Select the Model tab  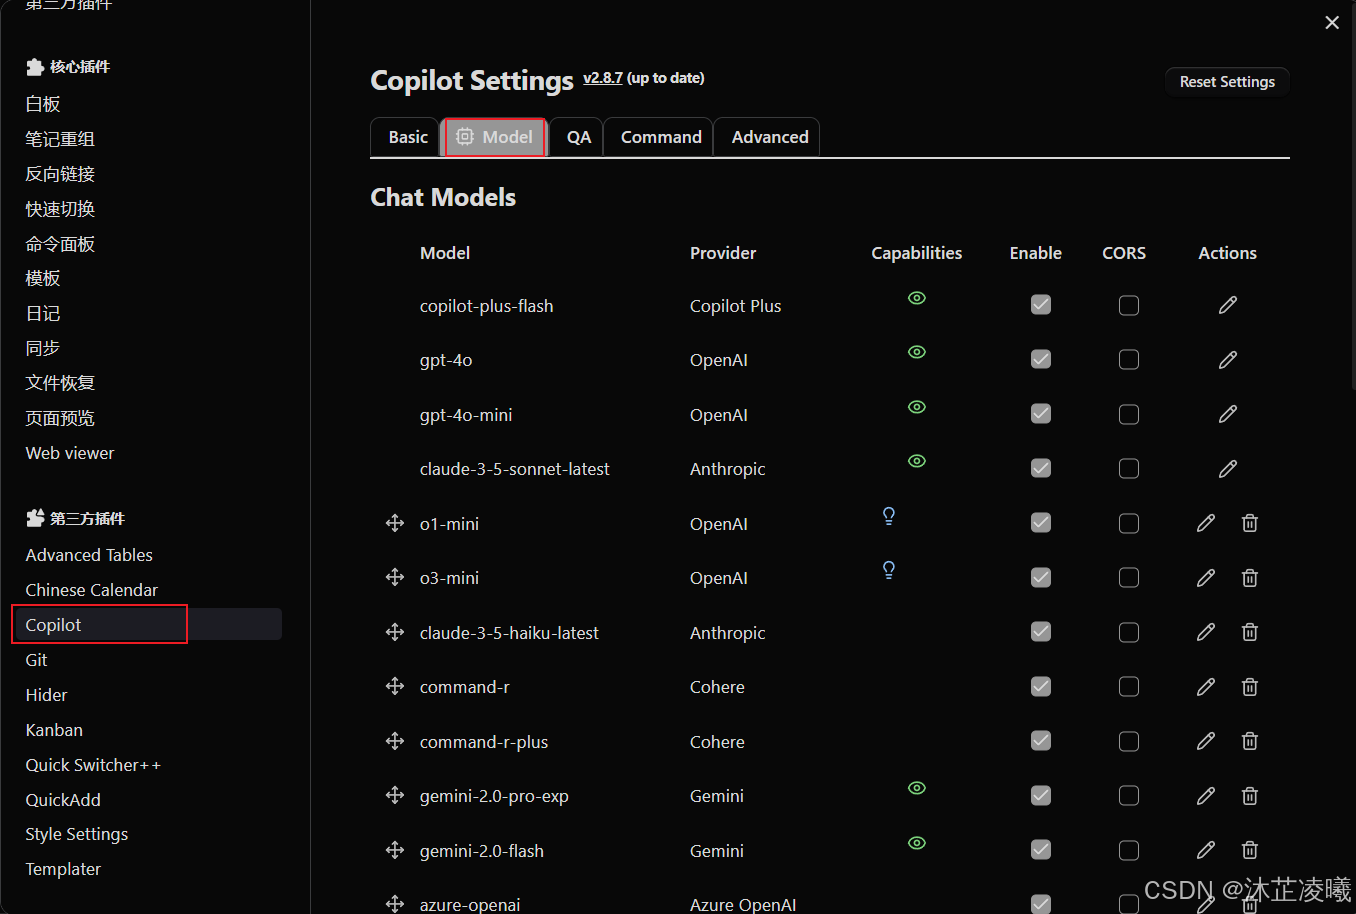495,137
